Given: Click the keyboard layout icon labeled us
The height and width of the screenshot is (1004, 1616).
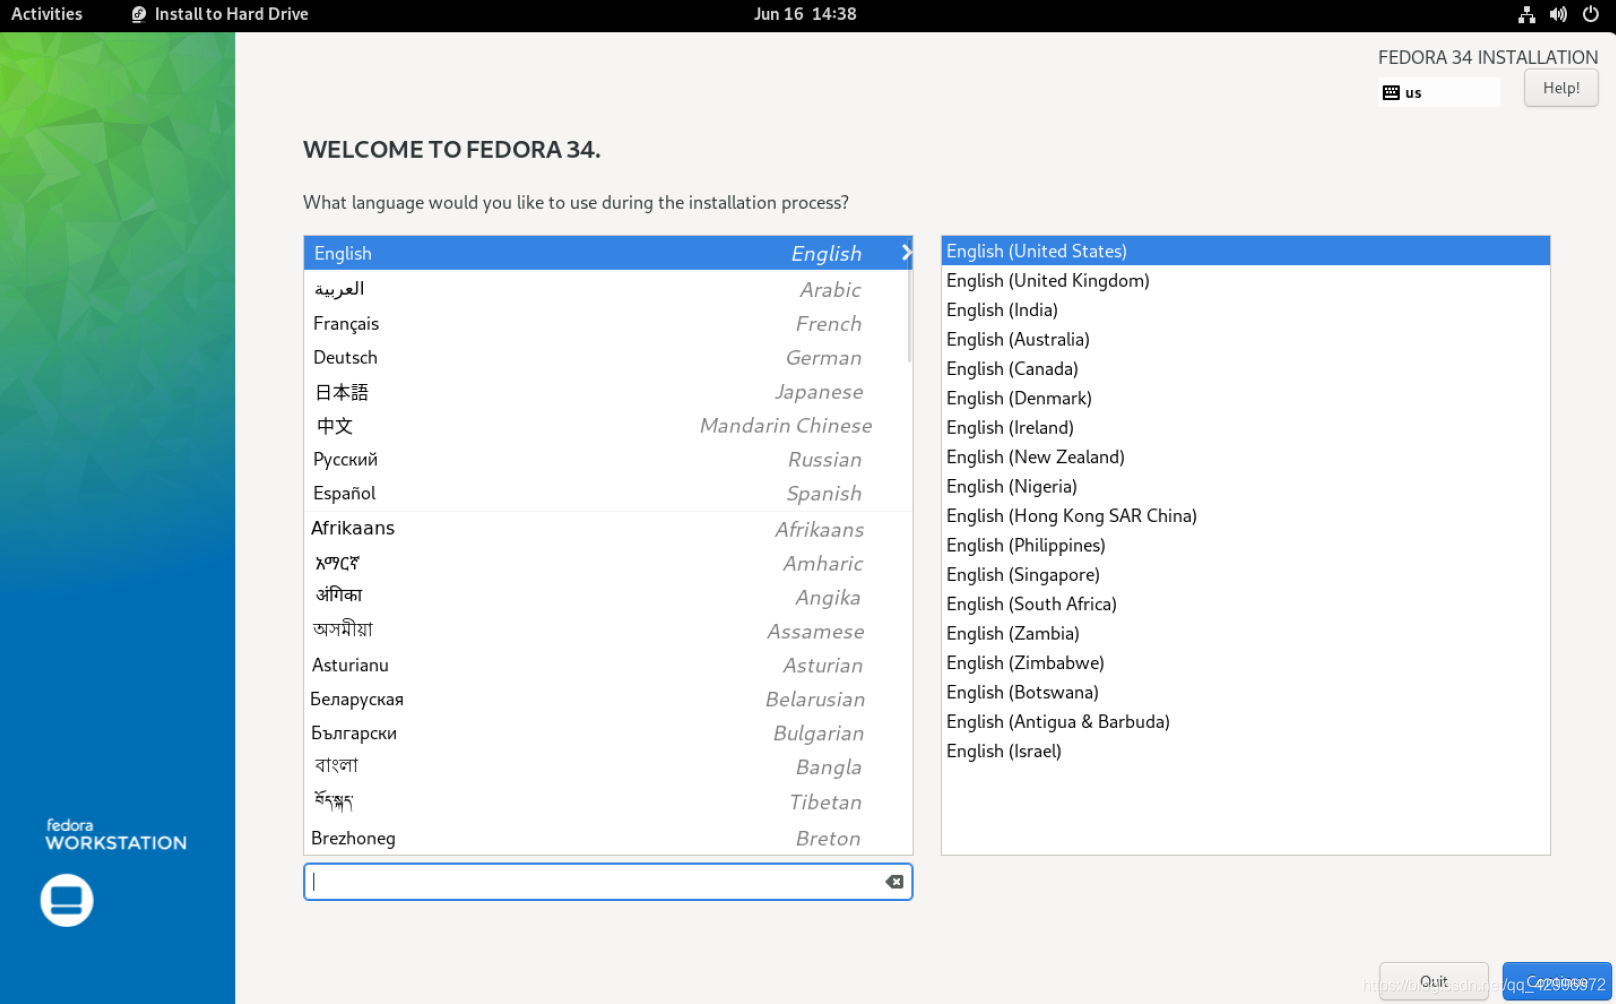Looking at the screenshot, I should tap(1391, 92).
